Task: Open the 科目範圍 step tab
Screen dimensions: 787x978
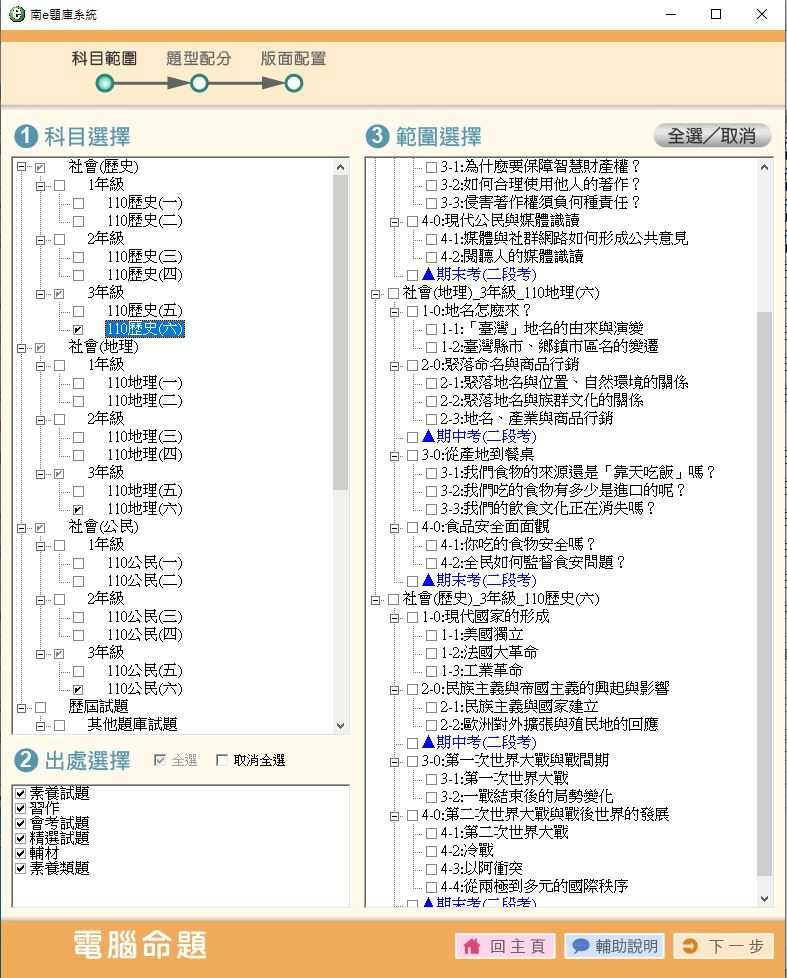Action: click(x=104, y=59)
